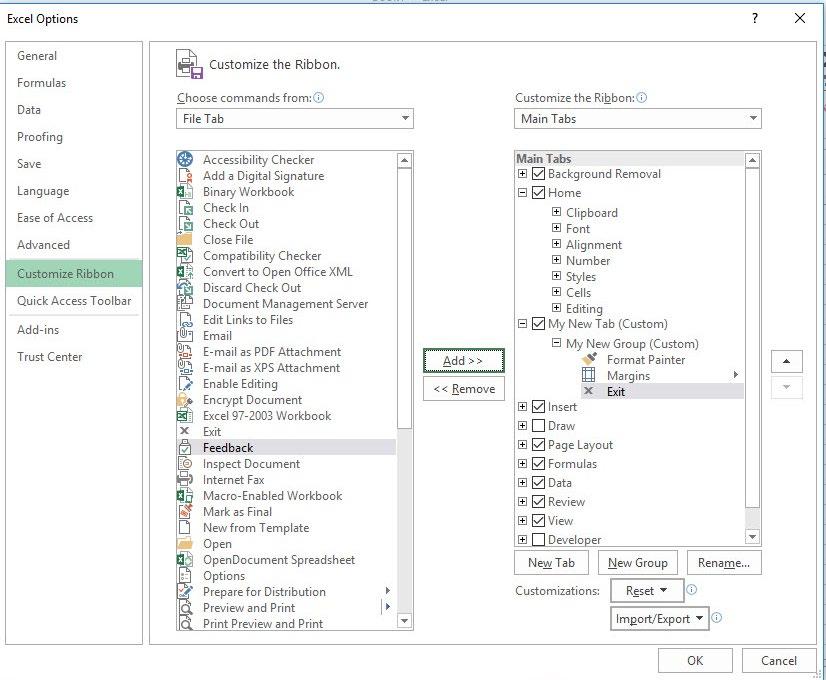This screenshot has height=680, width=826.
Task: Uncheck the Insert tab checkbox
Action: point(538,407)
